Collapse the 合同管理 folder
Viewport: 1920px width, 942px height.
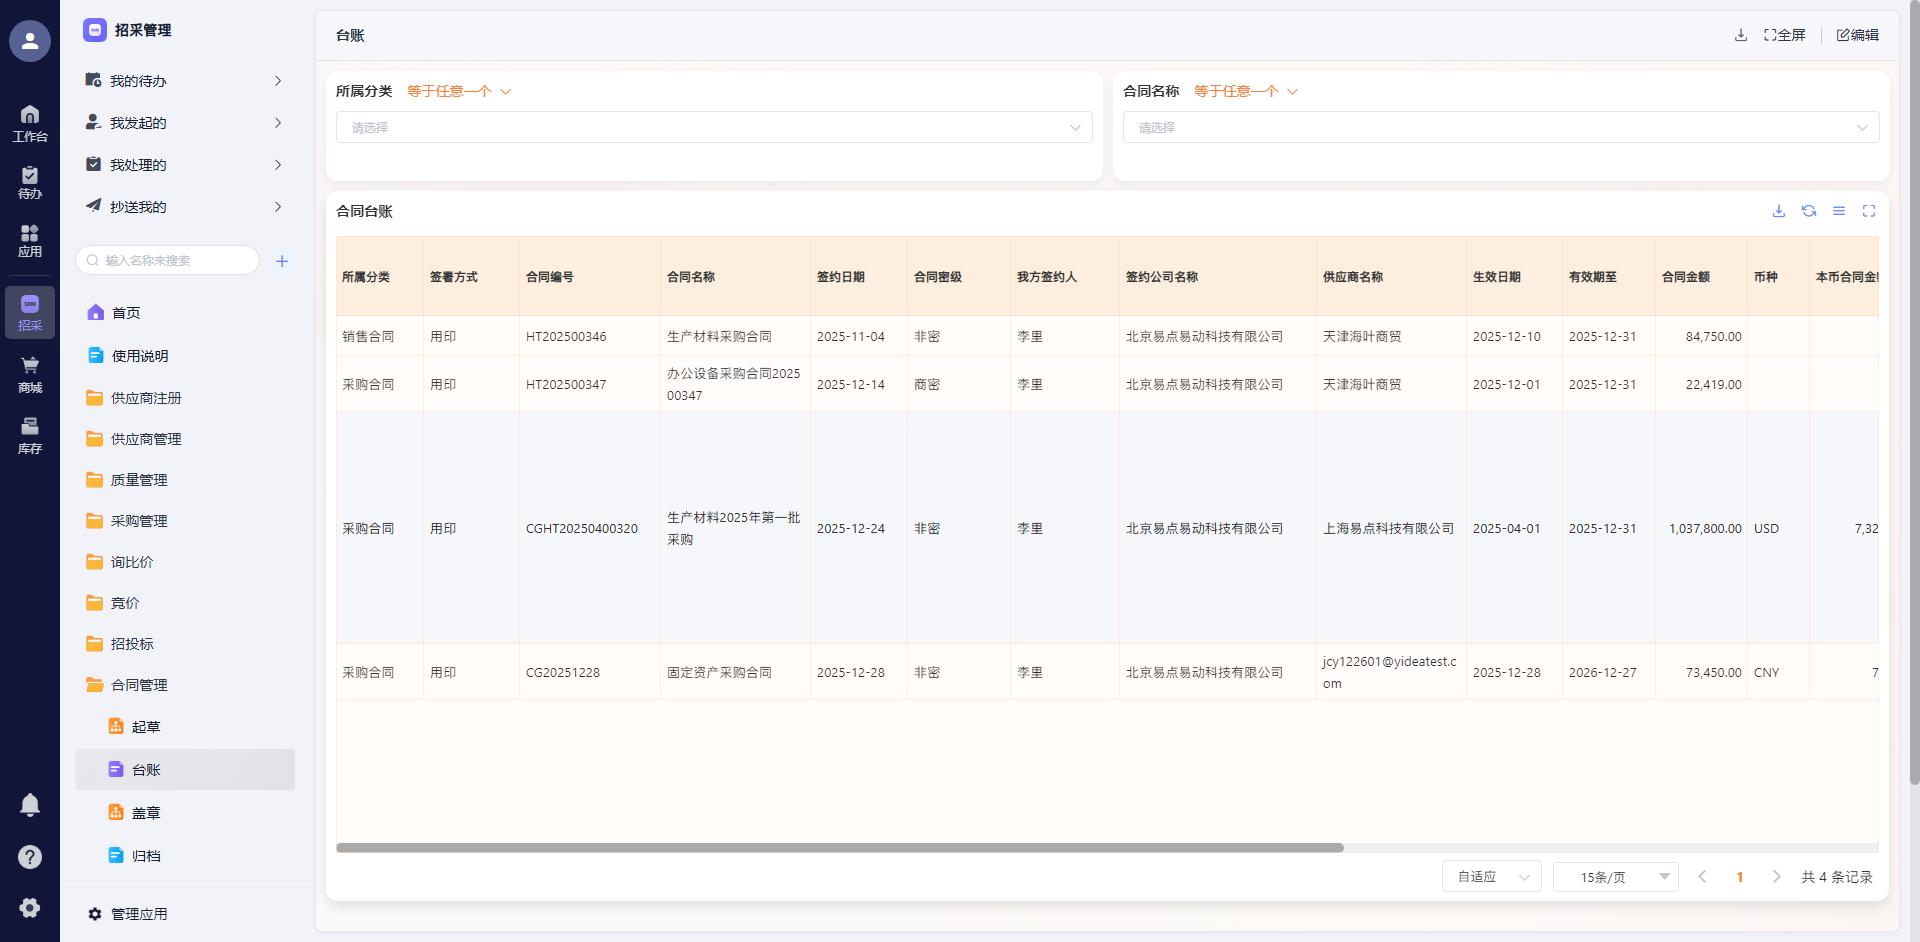[x=185, y=685]
